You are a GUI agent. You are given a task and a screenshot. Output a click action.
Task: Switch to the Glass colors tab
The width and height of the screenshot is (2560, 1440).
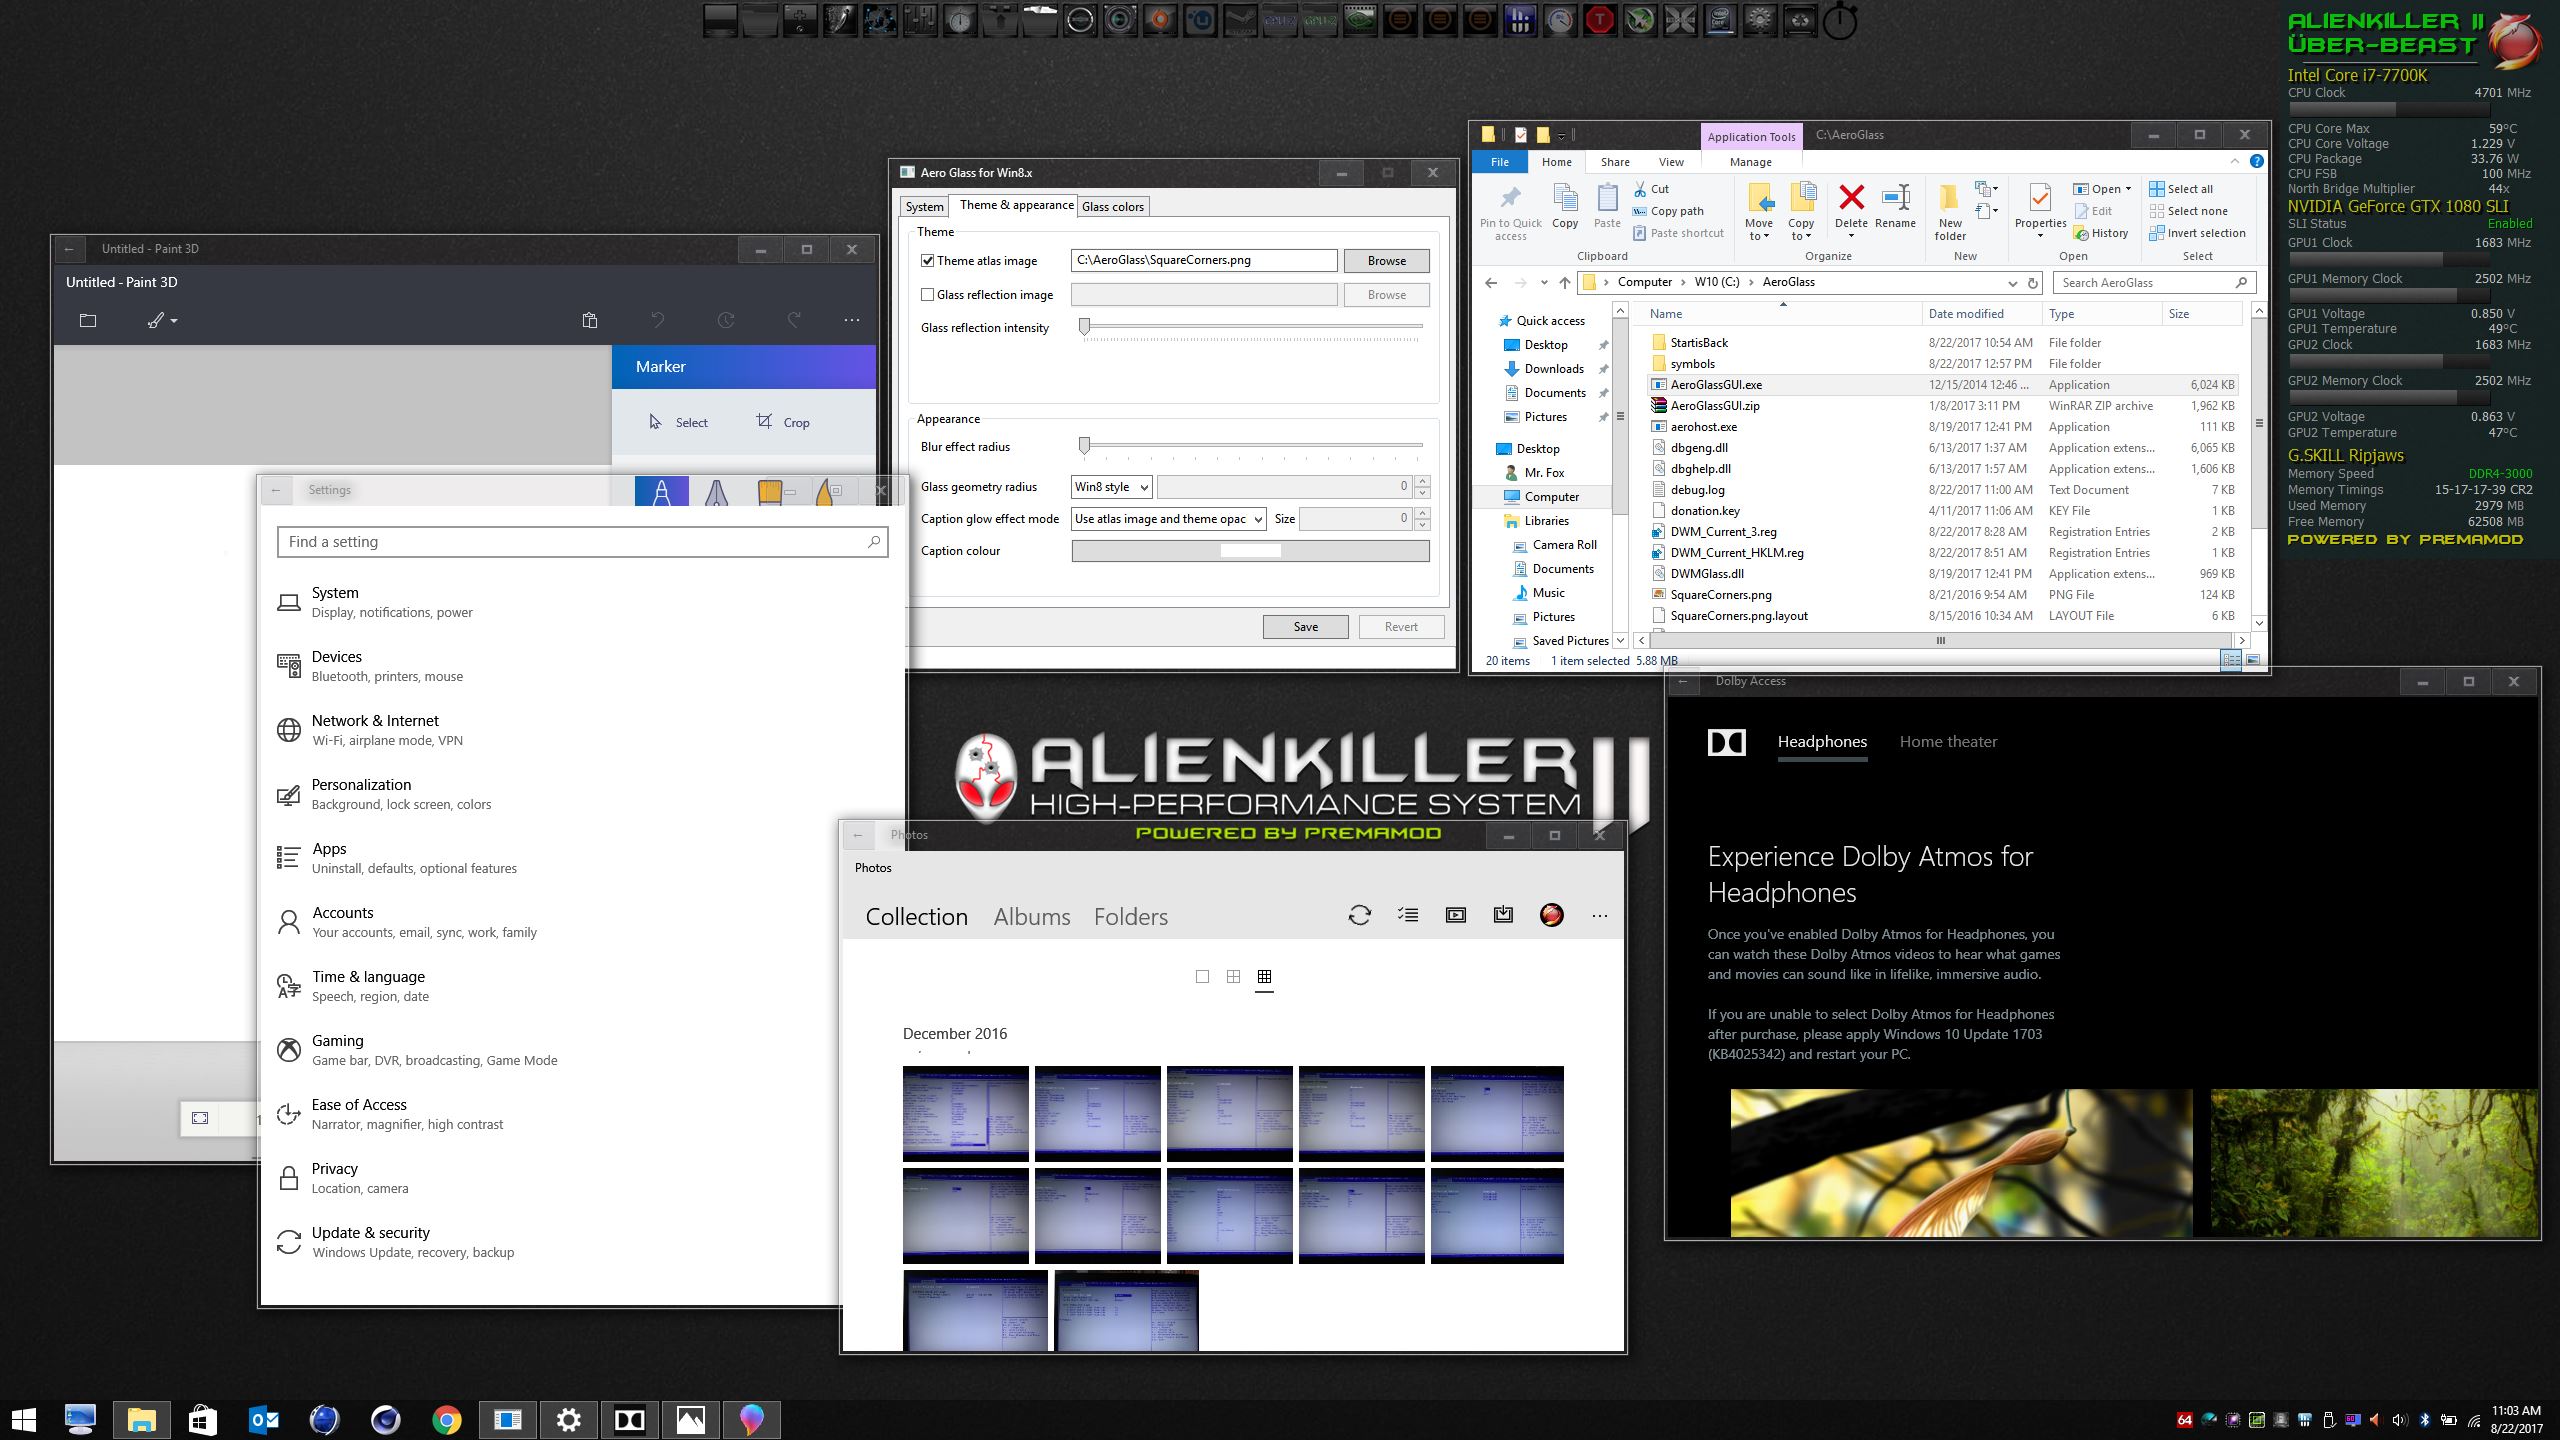1113,207
